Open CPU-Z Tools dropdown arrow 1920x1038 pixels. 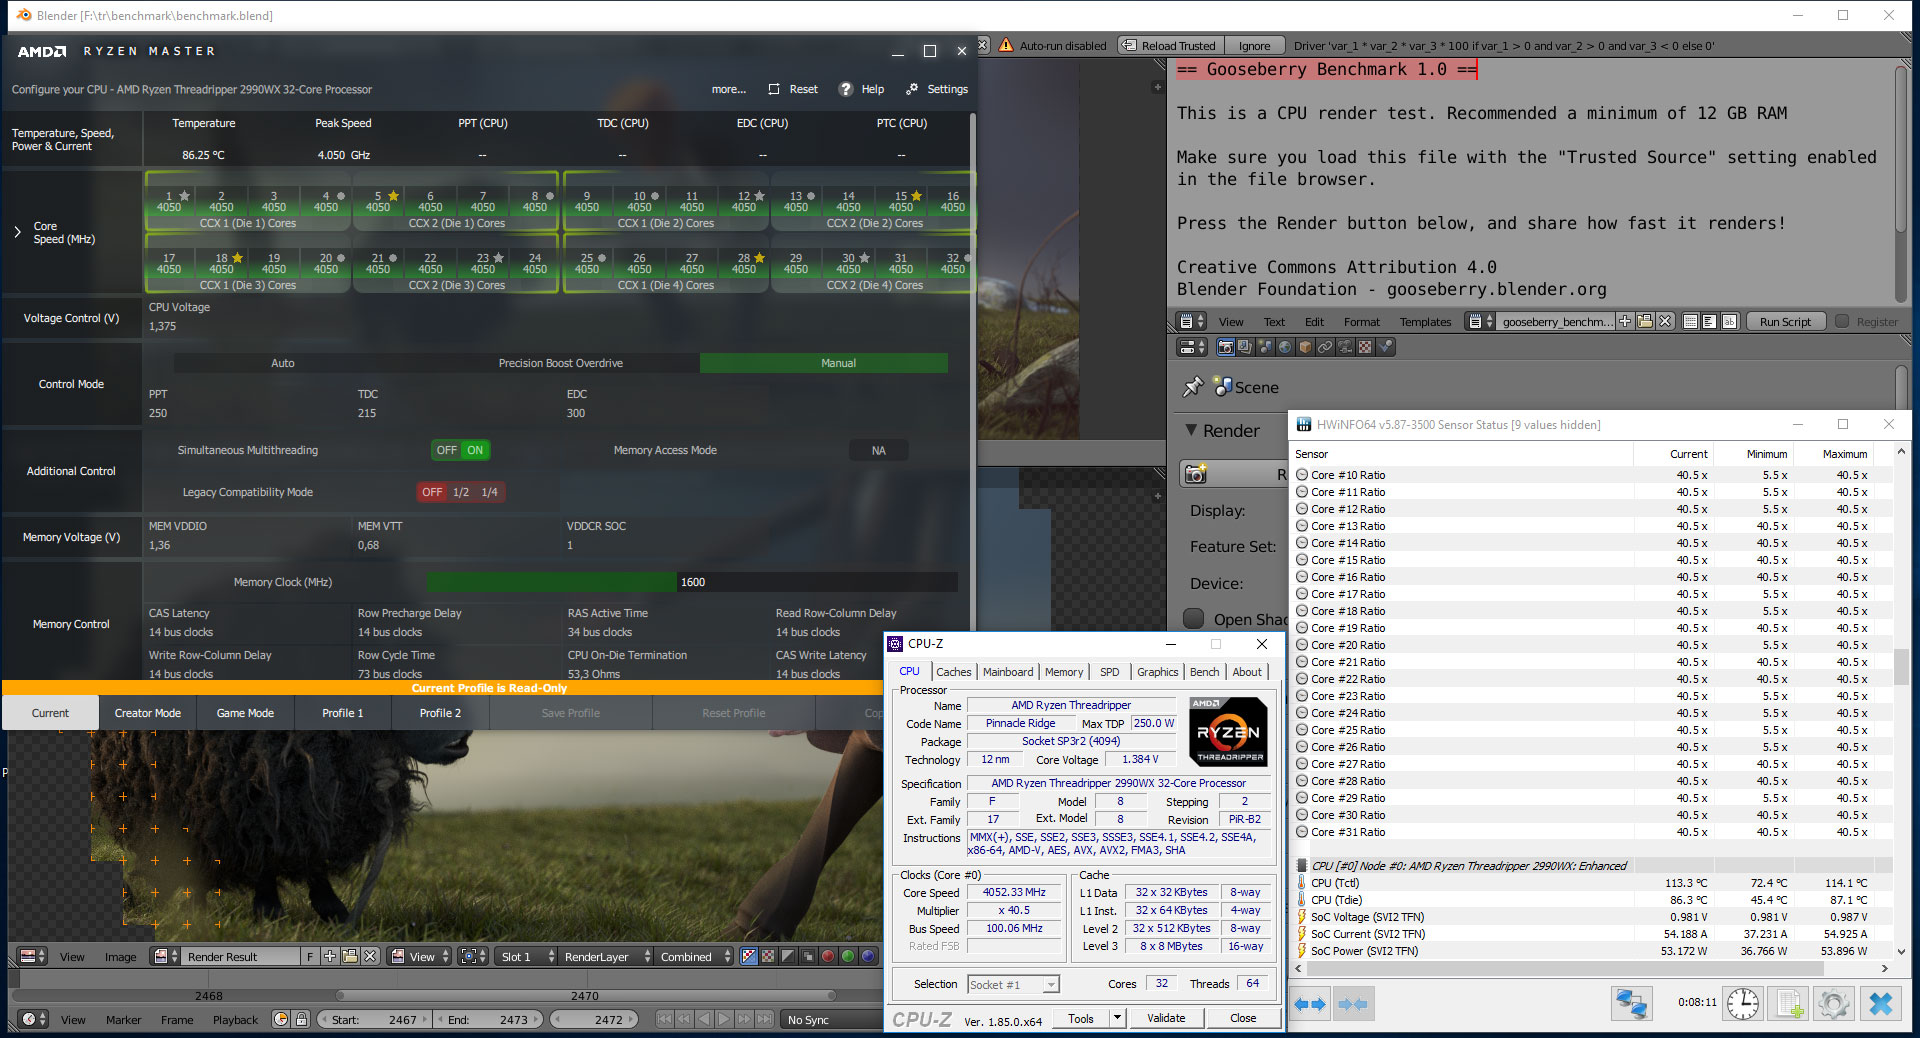tap(1117, 1018)
